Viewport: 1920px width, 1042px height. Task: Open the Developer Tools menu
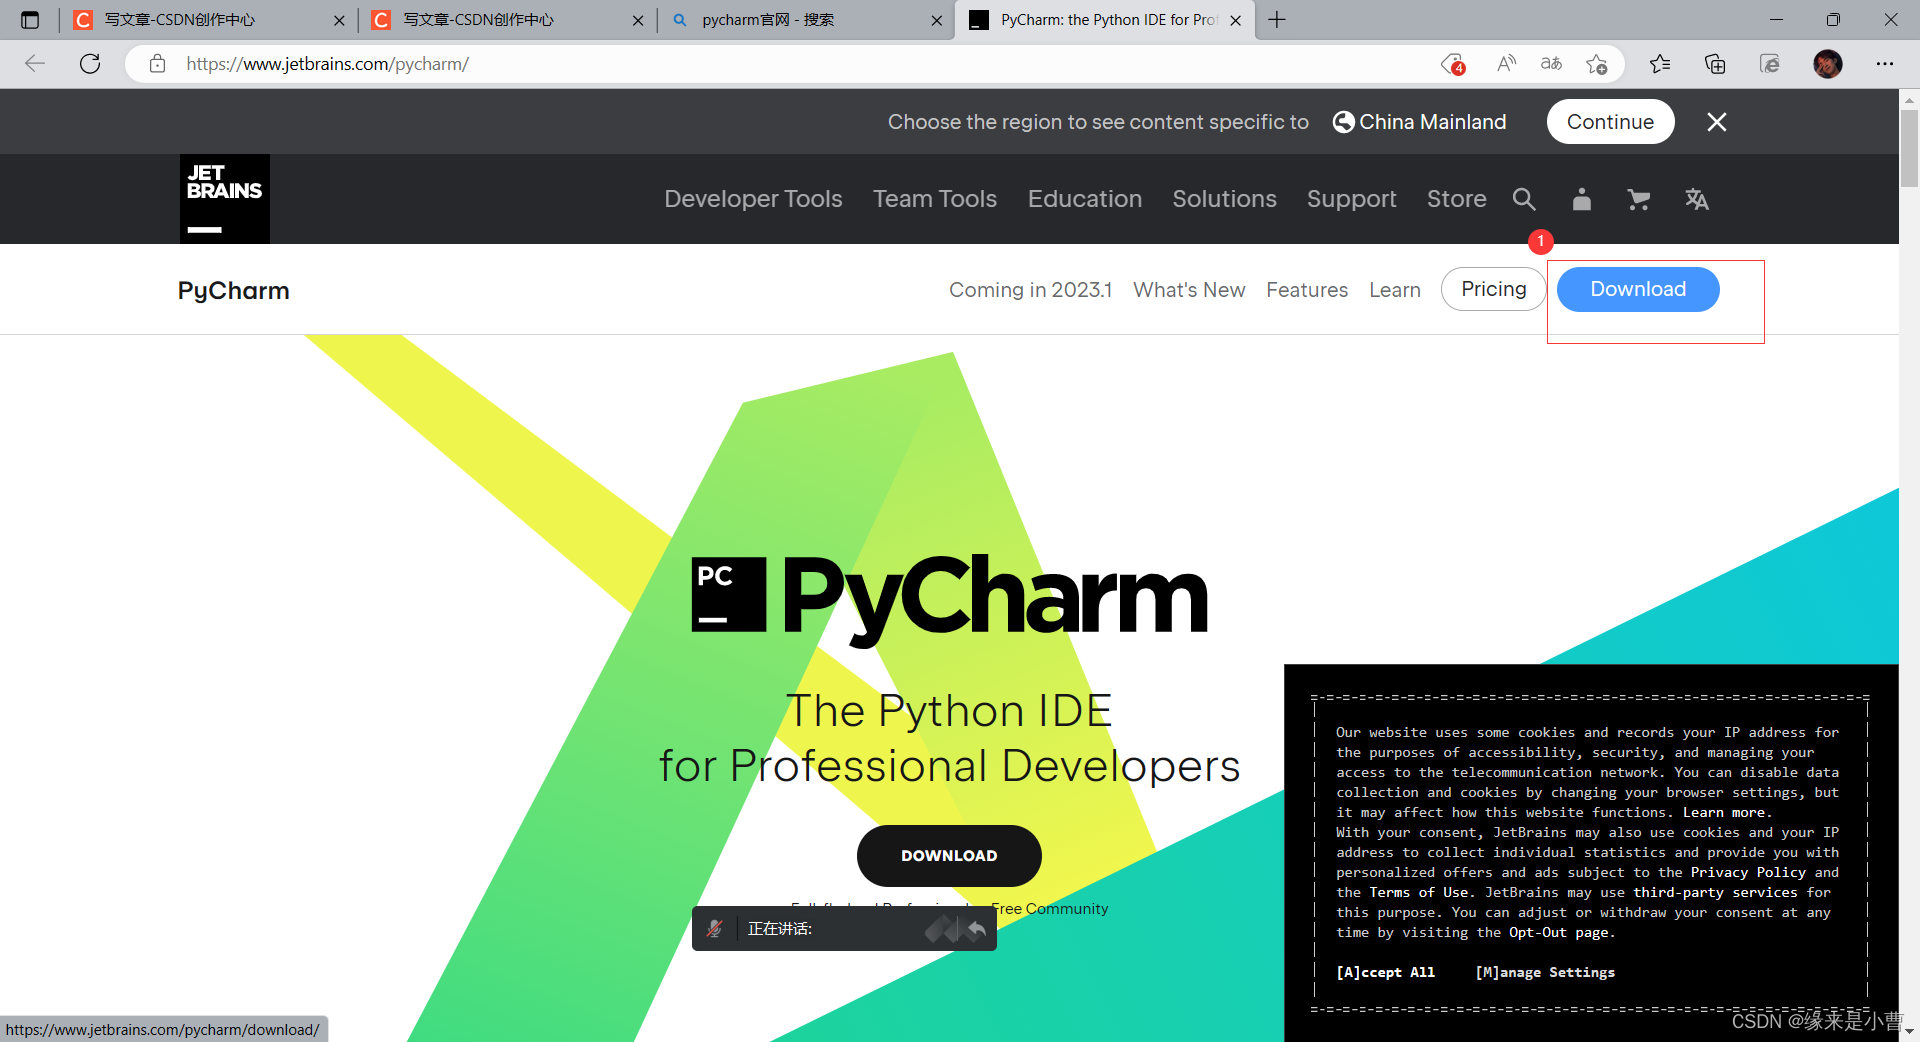tap(753, 199)
